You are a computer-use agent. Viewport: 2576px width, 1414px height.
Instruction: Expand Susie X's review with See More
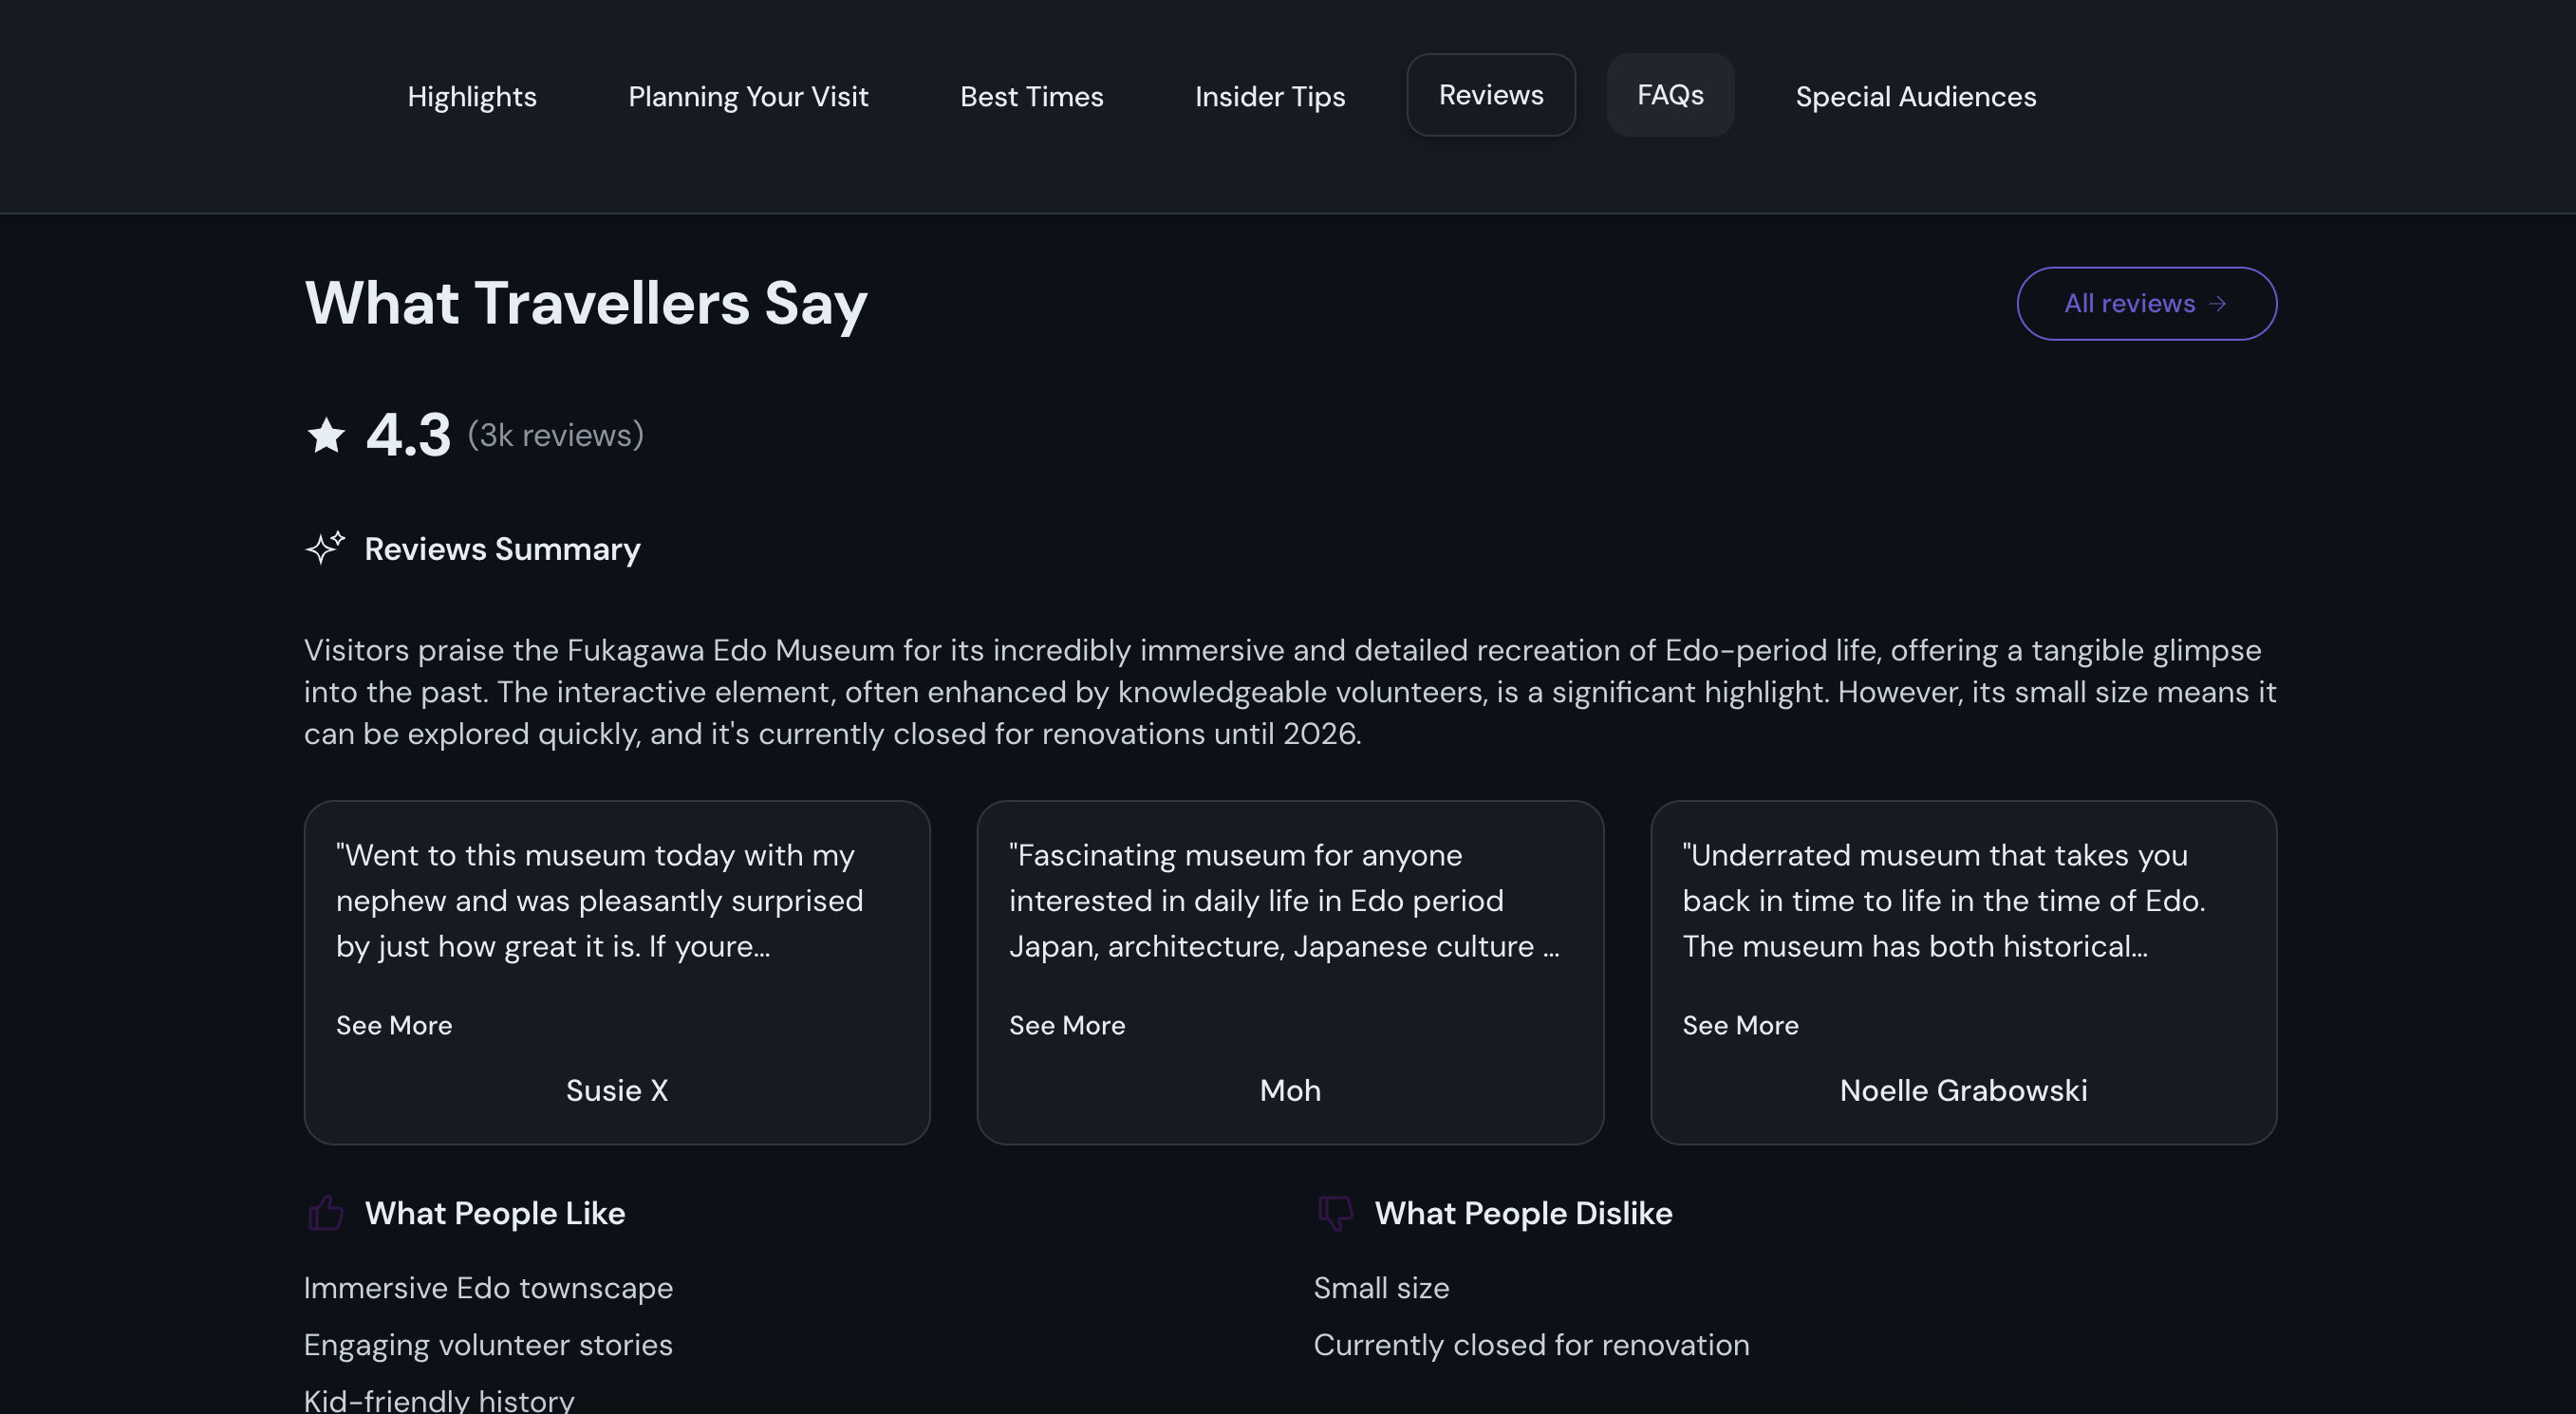click(x=394, y=1025)
